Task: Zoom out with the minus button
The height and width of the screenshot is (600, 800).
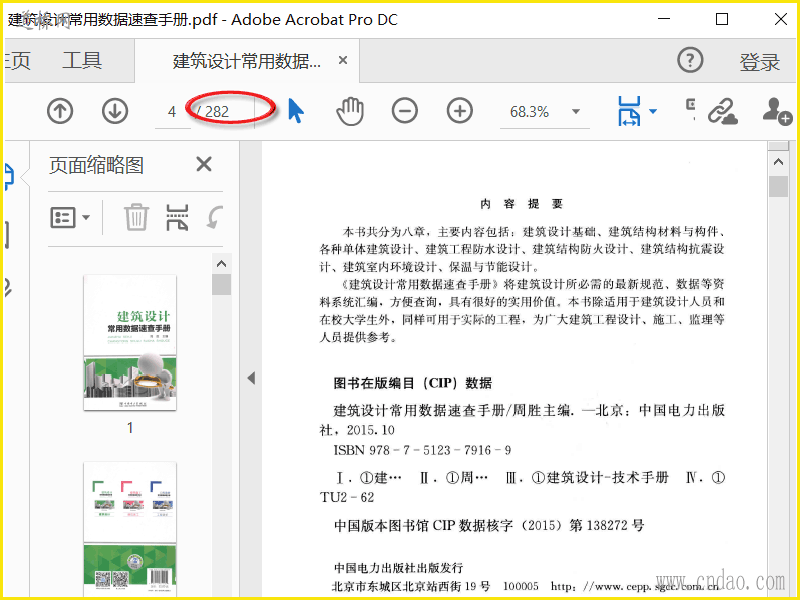Action: [405, 111]
